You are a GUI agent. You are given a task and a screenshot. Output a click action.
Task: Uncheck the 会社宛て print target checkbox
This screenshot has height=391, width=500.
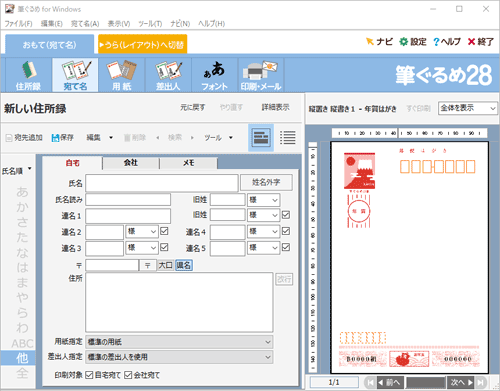pos(128,375)
